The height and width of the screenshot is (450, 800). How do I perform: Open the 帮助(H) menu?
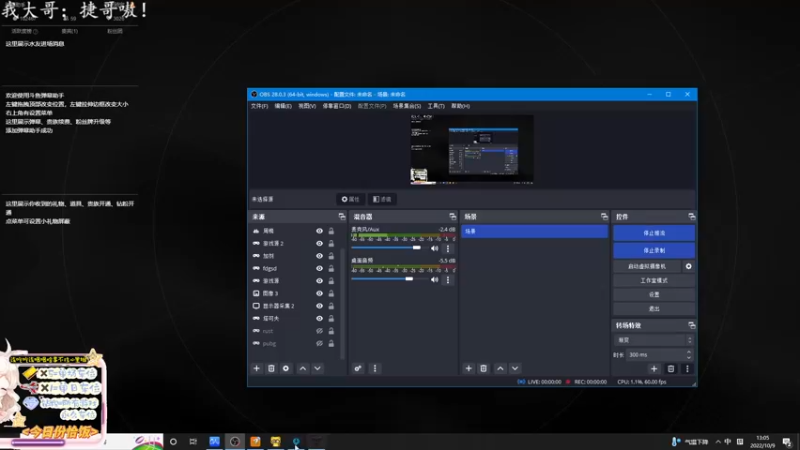[x=460, y=106]
